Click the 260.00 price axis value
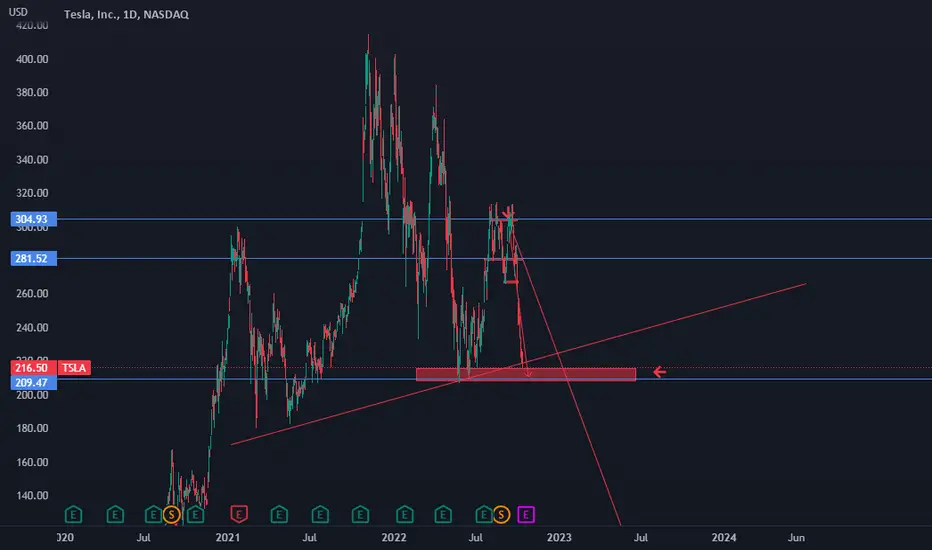This screenshot has height=550, width=932. (32, 293)
